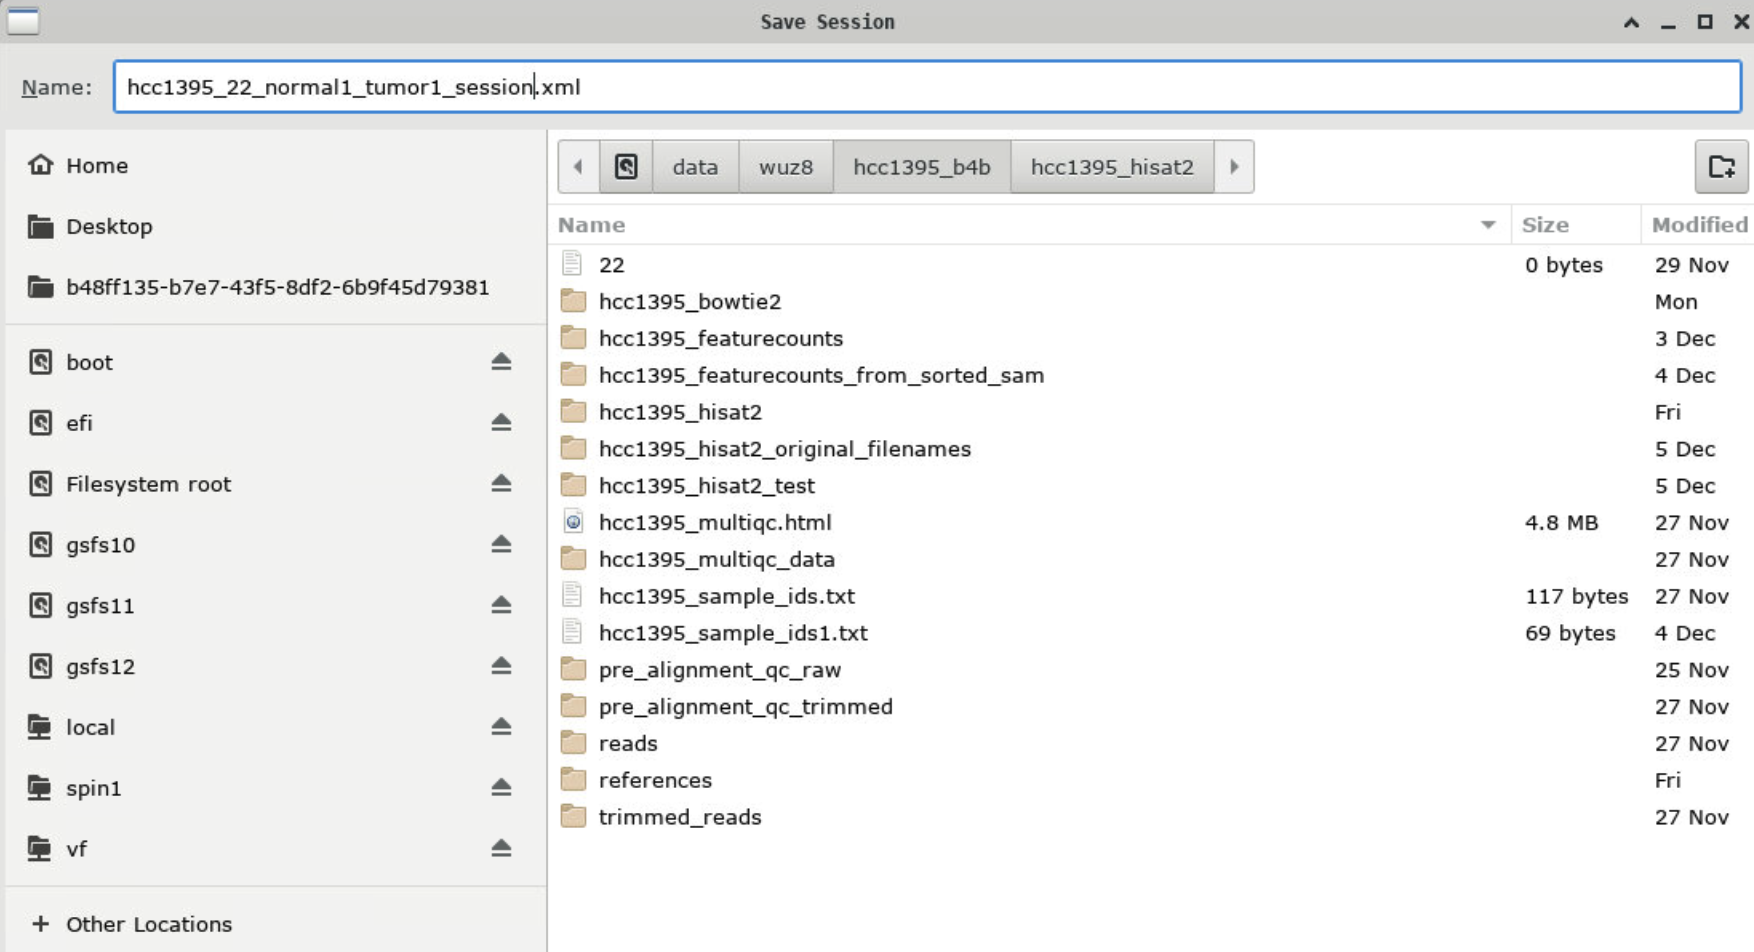The height and width of the screenshot is (952, 1754).
Task: Navigate to the hcc1395_b4b path segment
Action: [921, 167]
